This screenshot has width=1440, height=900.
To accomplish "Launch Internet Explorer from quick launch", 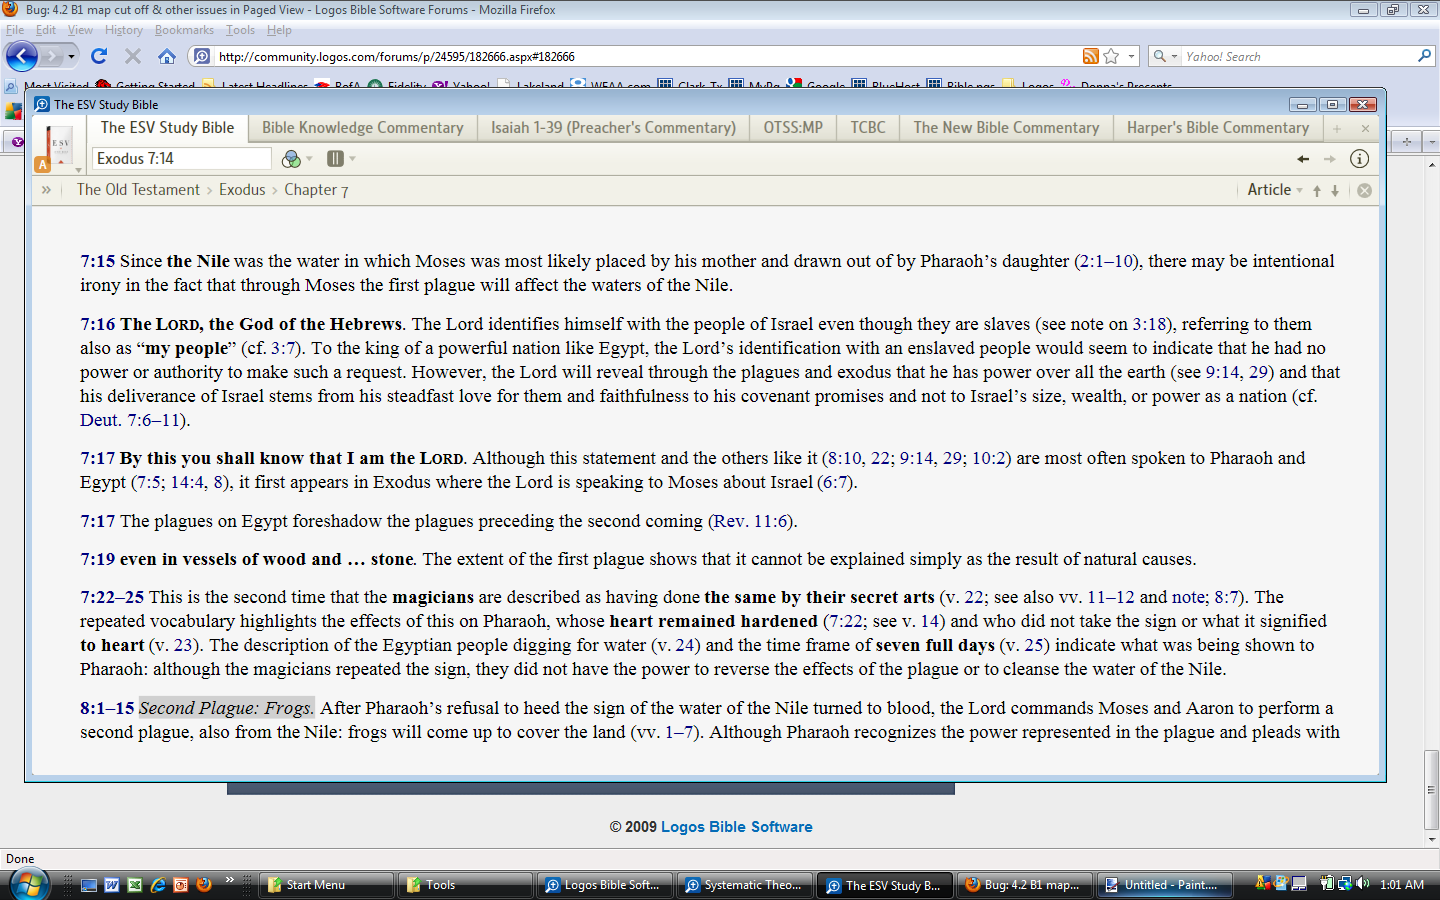I will coord(158,884).
